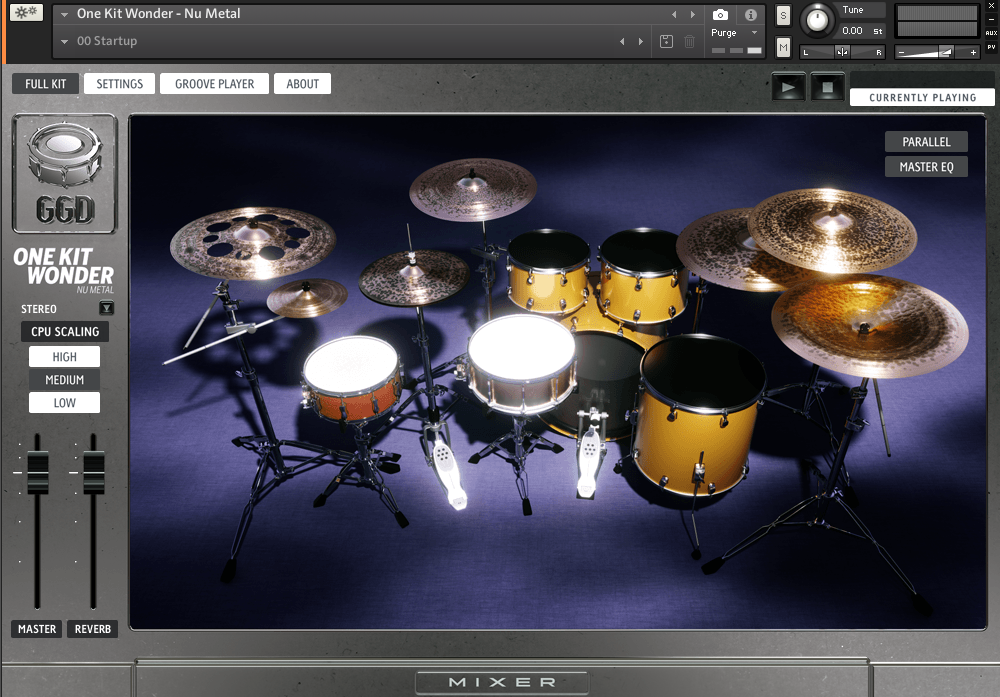
Task: Mute the instrument with M button
Action: point(783,47)
